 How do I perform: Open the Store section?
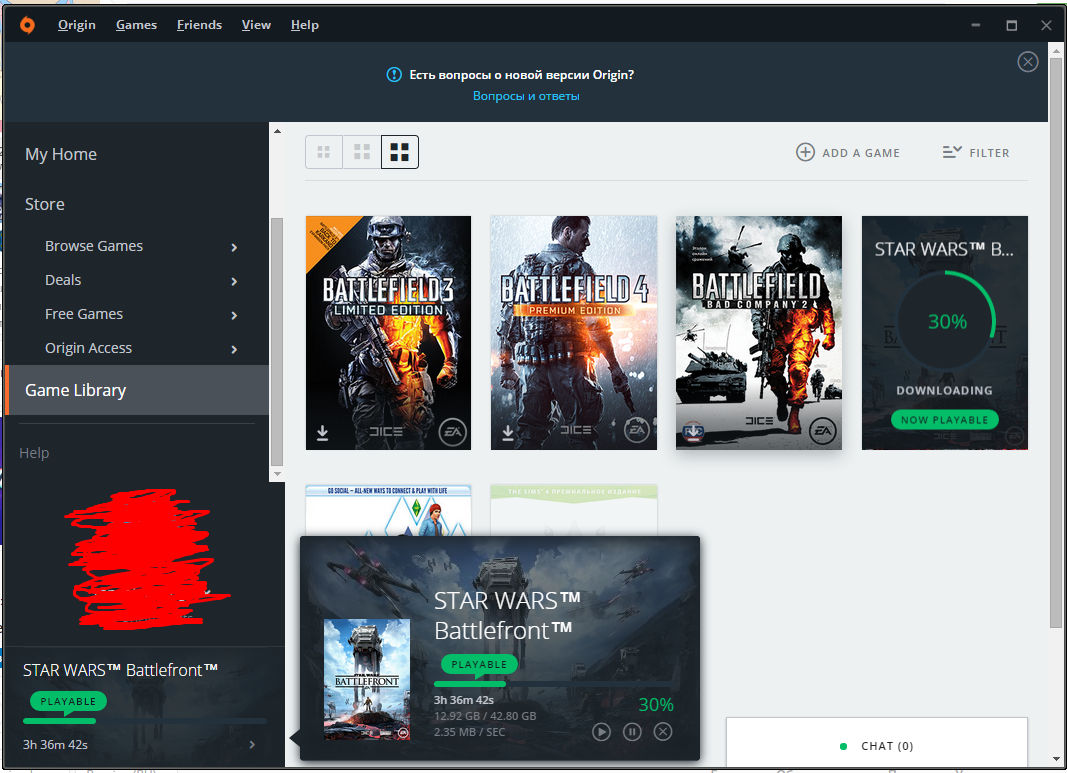(x=45, y=204)
